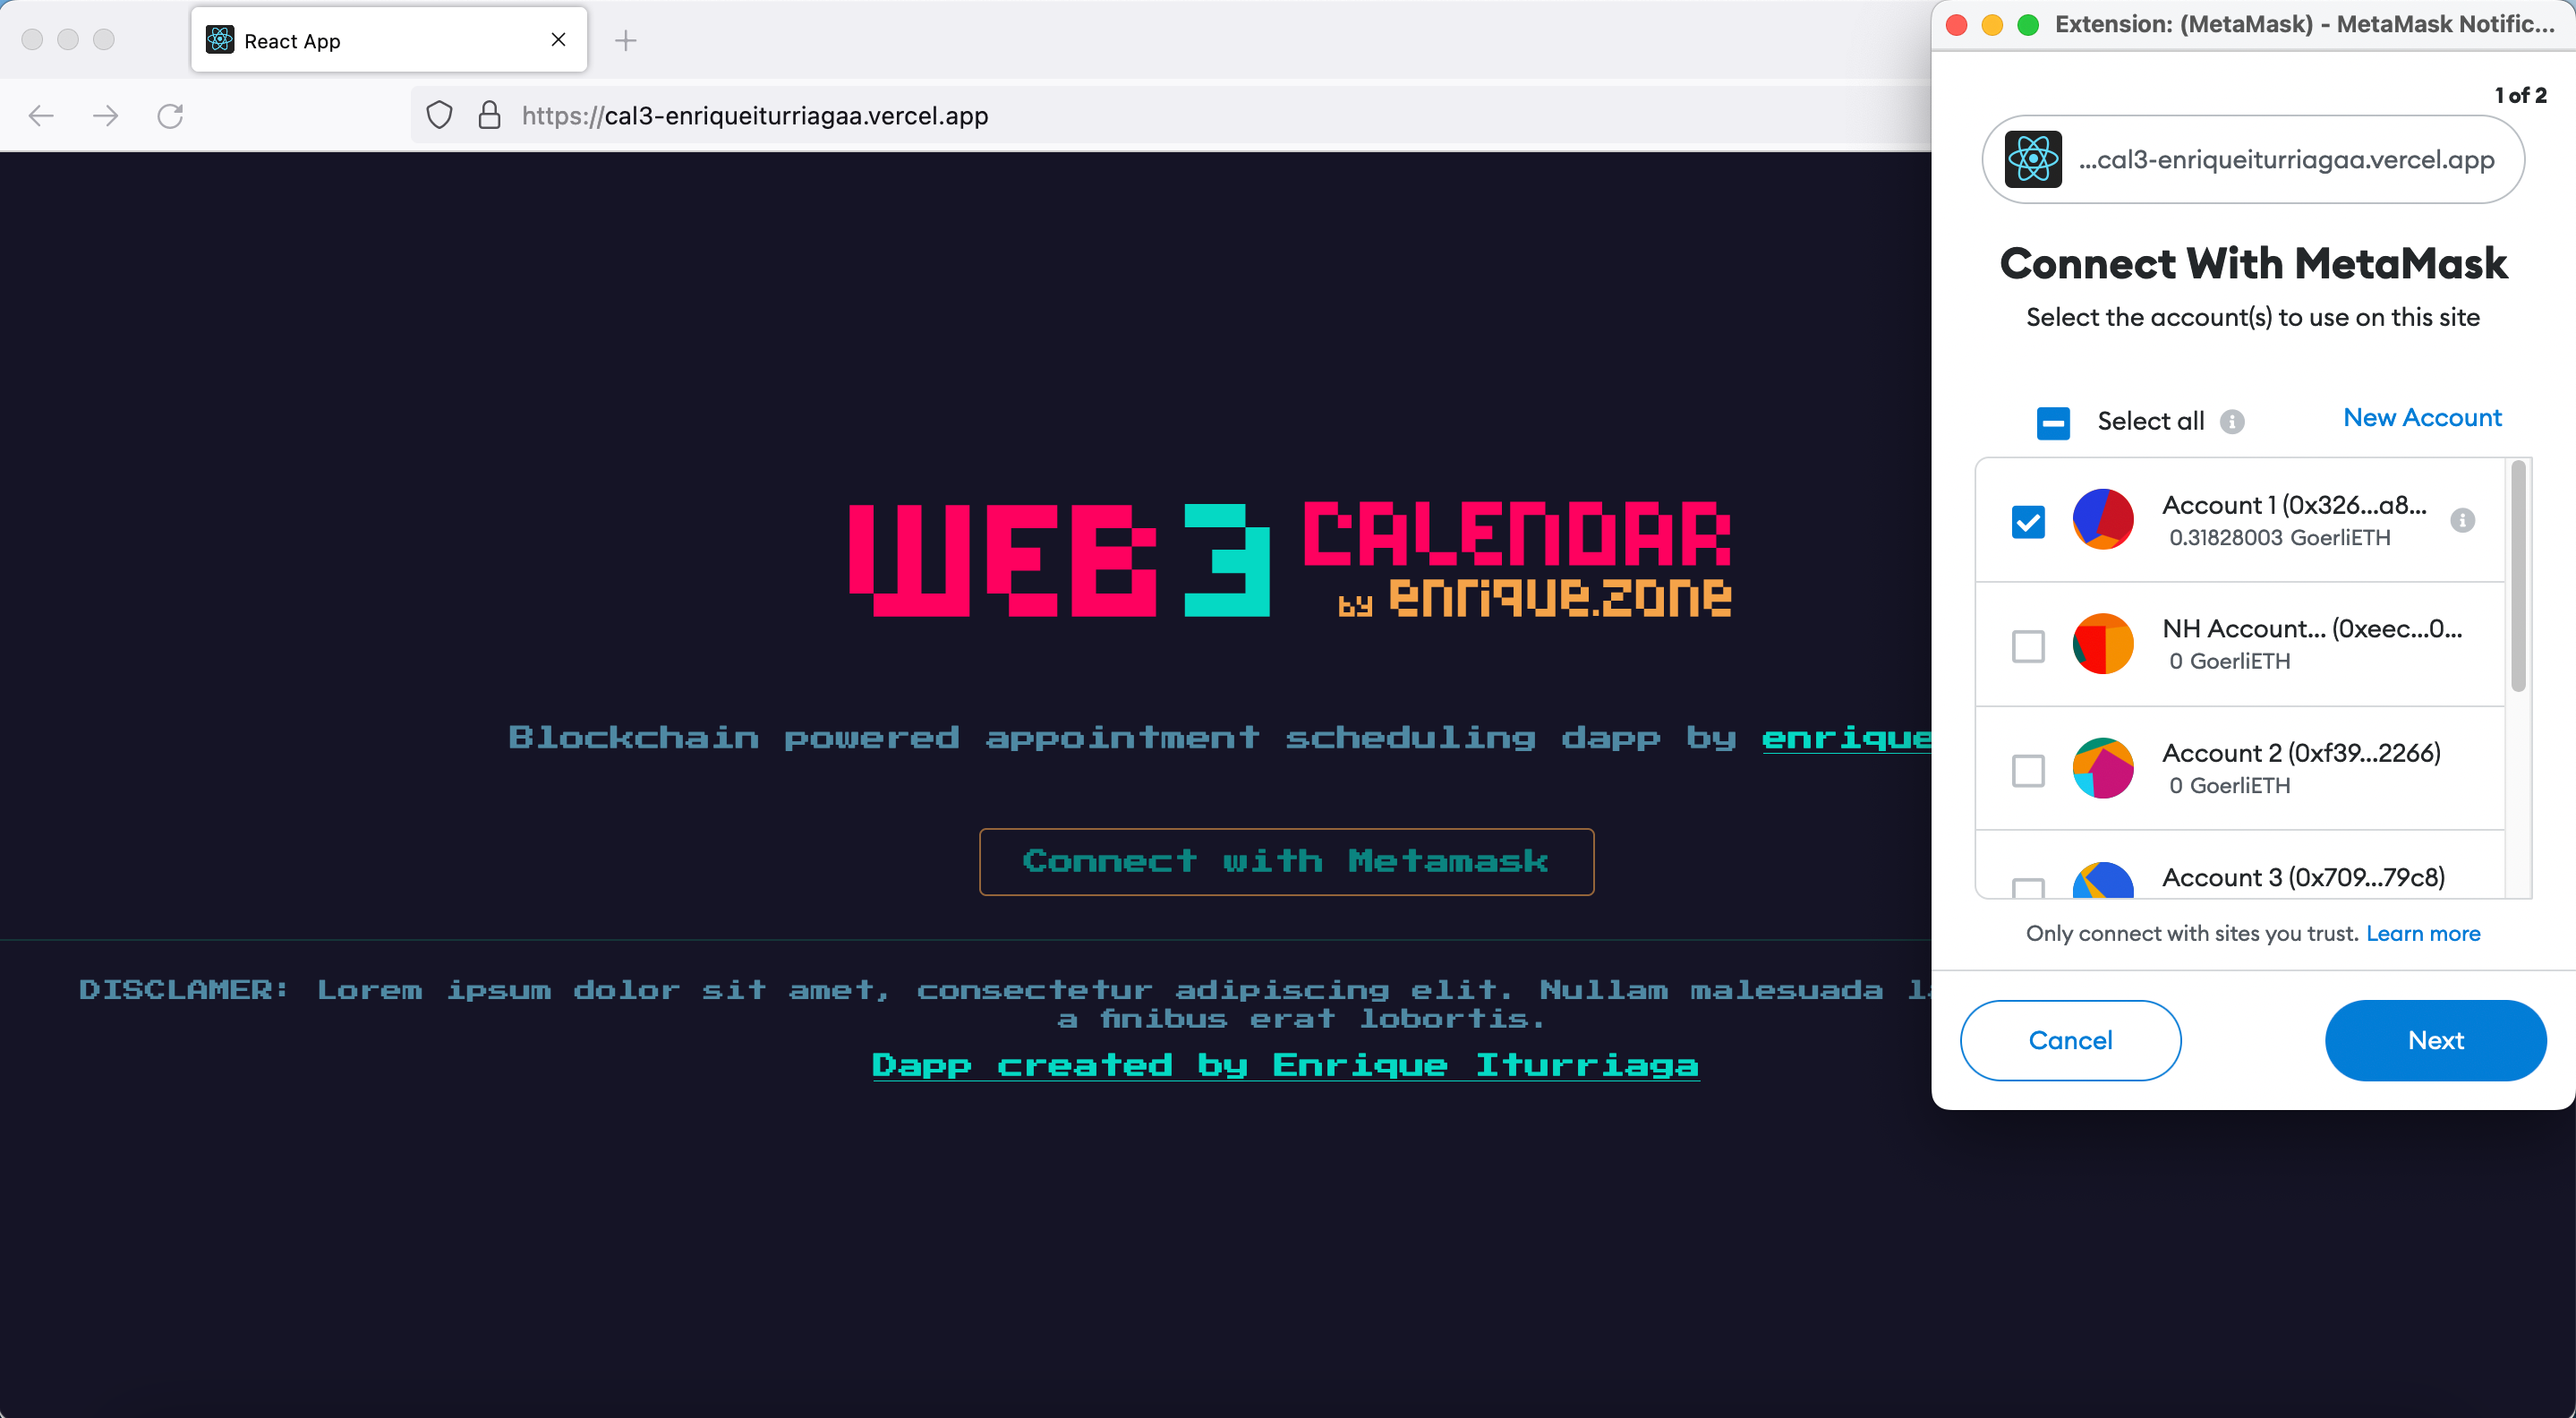The image size is (2576, 1418).
Task: Click the lock icon in address bar
Action: click(x=490, y=115)
